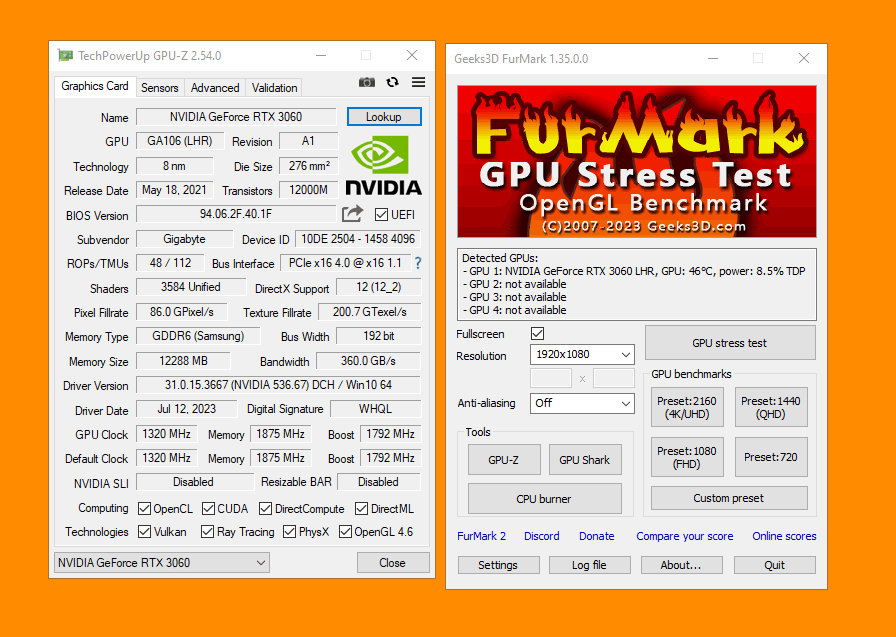
Task: Click the BIOS Version field
Action: pyautogui.click(x=236, y=214)
